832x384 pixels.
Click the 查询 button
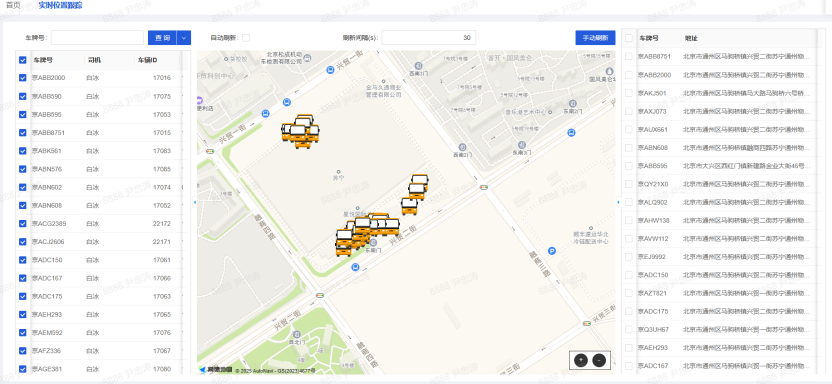point(162,38)
